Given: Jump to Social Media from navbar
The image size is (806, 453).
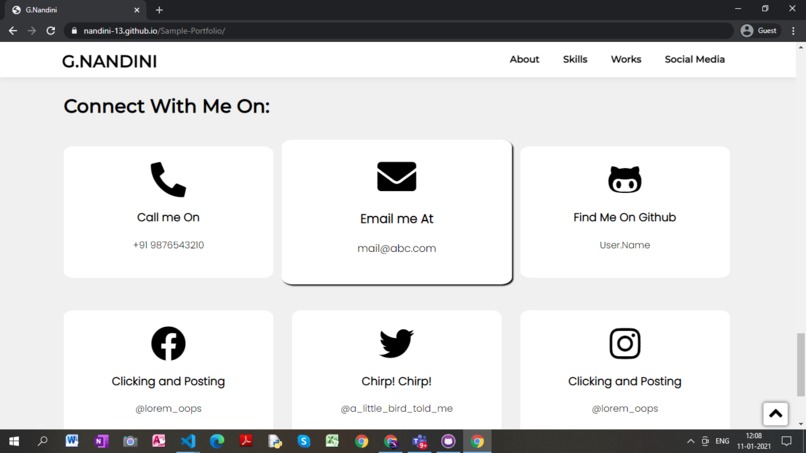Looking at the screenshot, I should (x=694, y=59).
